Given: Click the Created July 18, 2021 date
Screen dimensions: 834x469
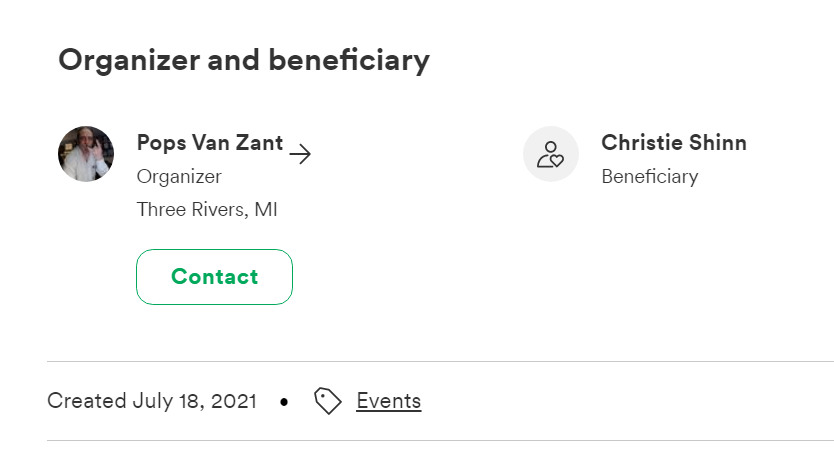Looking at the screenshot, I should [152, 401].
